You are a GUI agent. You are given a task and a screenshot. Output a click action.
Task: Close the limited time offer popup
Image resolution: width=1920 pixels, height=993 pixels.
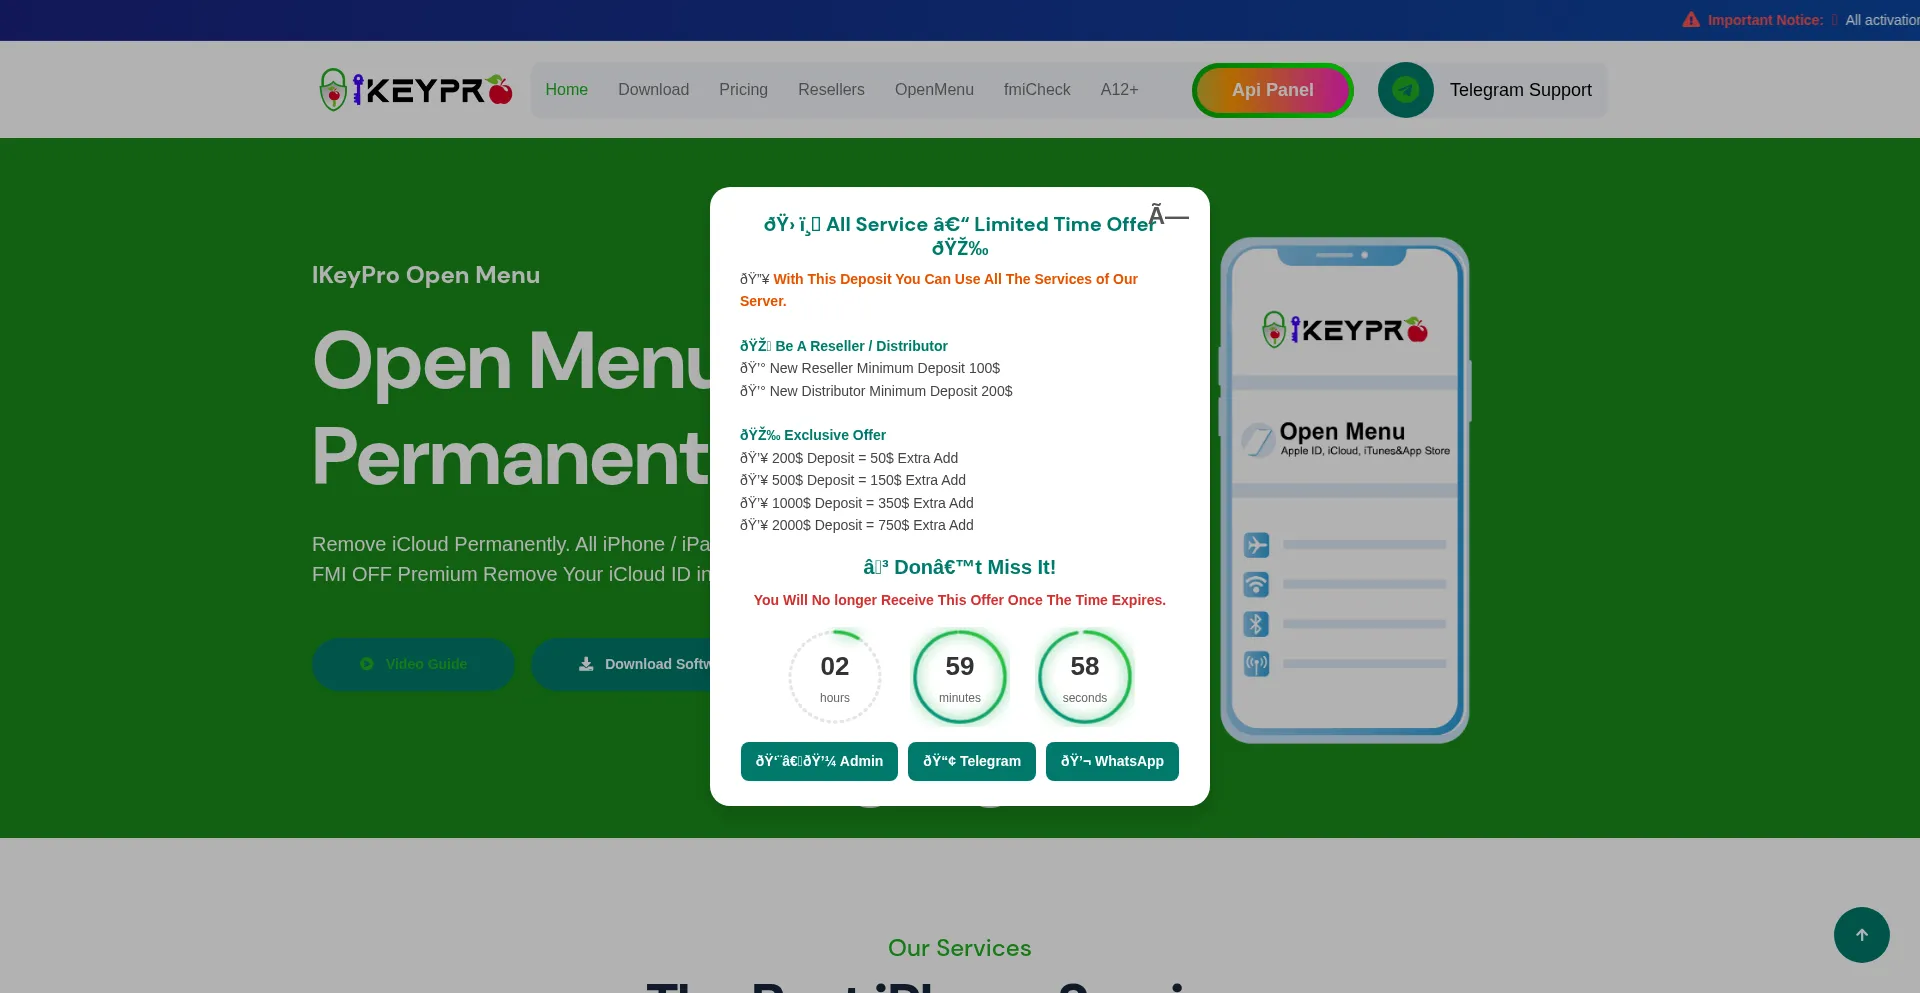1167,216
